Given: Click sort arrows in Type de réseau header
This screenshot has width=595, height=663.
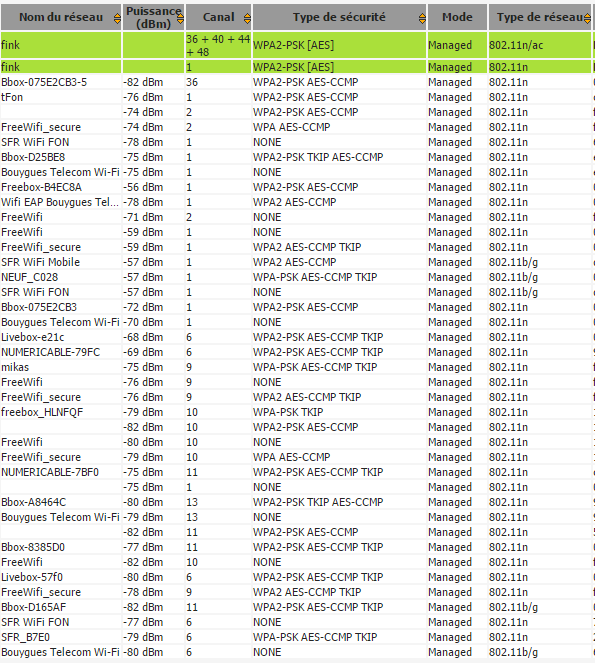Looking at the screenshot, I should point(587,18).
